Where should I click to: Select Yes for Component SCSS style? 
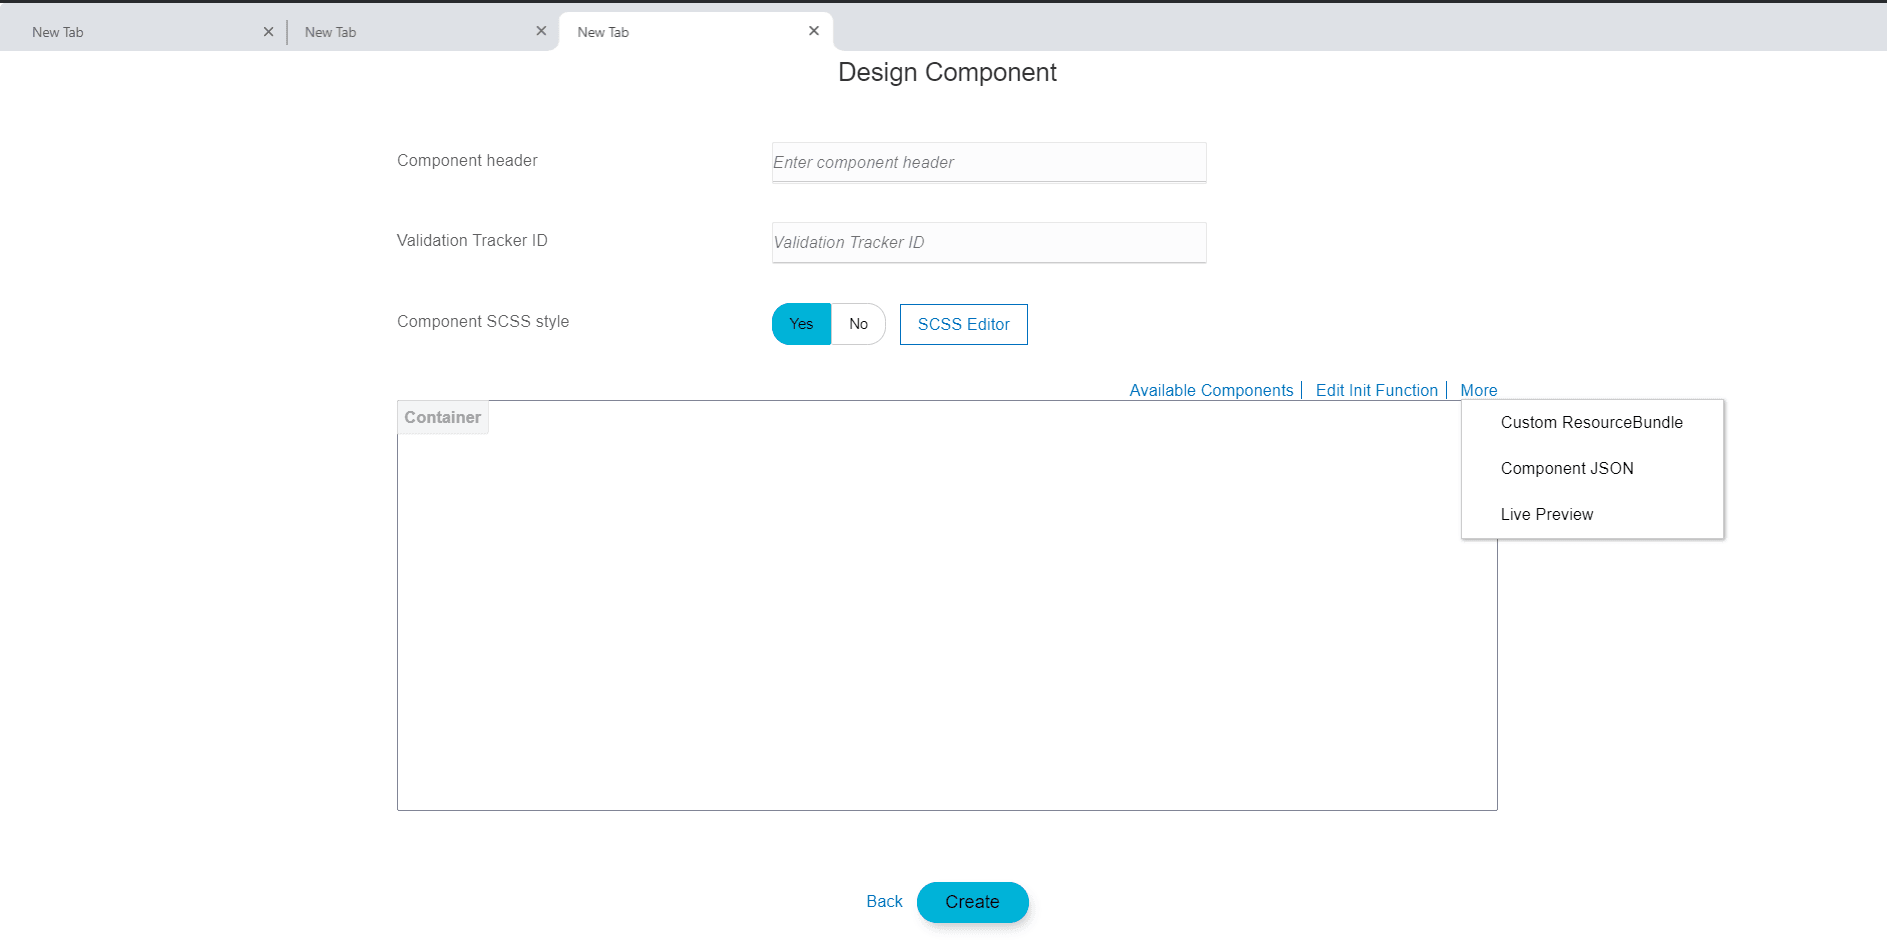point(800,324)
